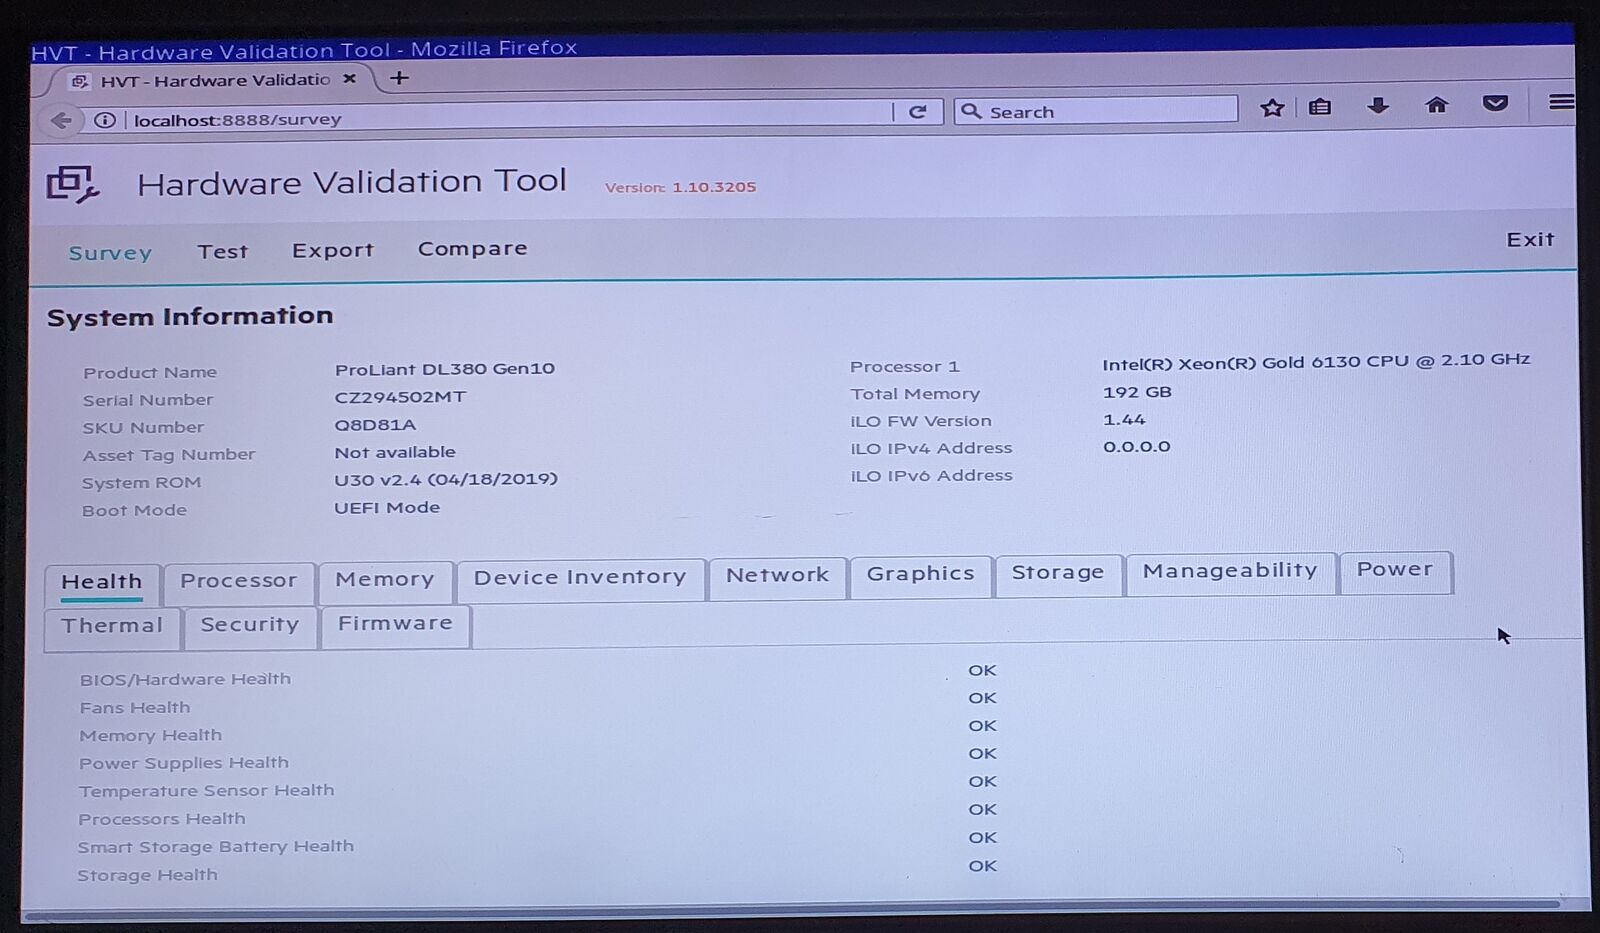Open the bookmarks list icon
This screenshot has height=933, width=1600.
pyautogui.click(x=1320, y=106)
